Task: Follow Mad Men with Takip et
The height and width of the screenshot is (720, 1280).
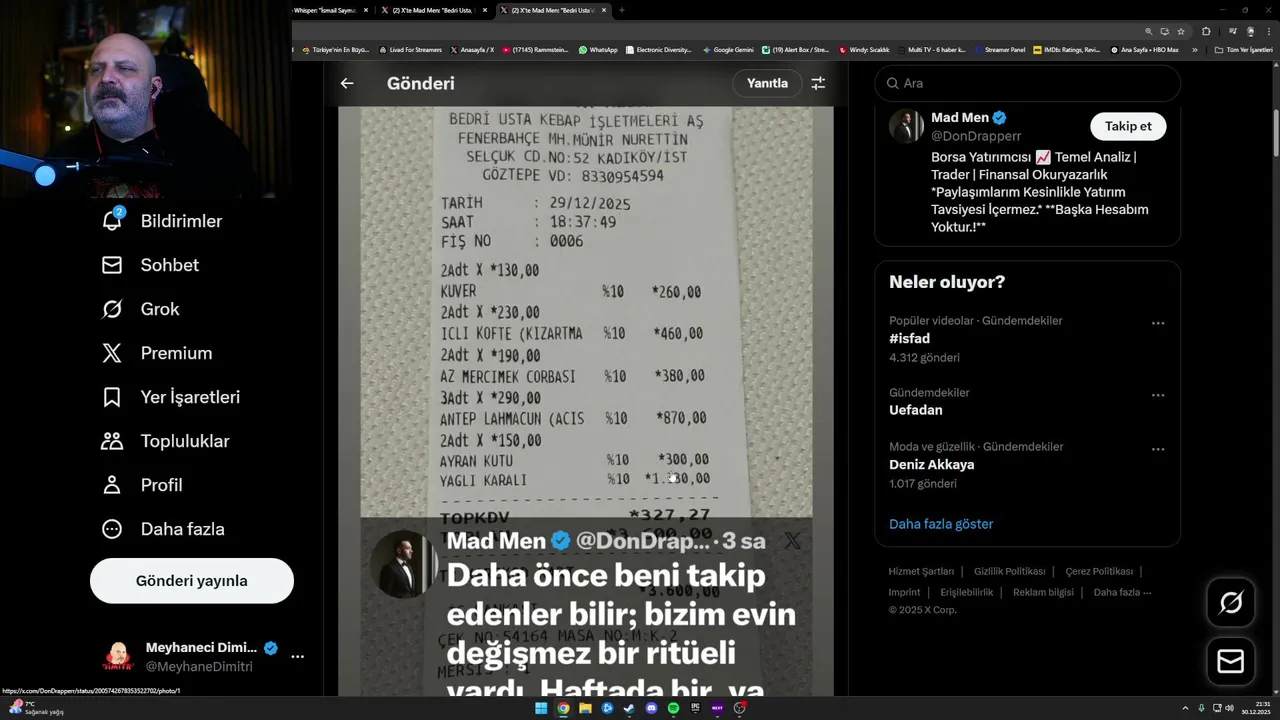Action: [x=1128, y=126]
